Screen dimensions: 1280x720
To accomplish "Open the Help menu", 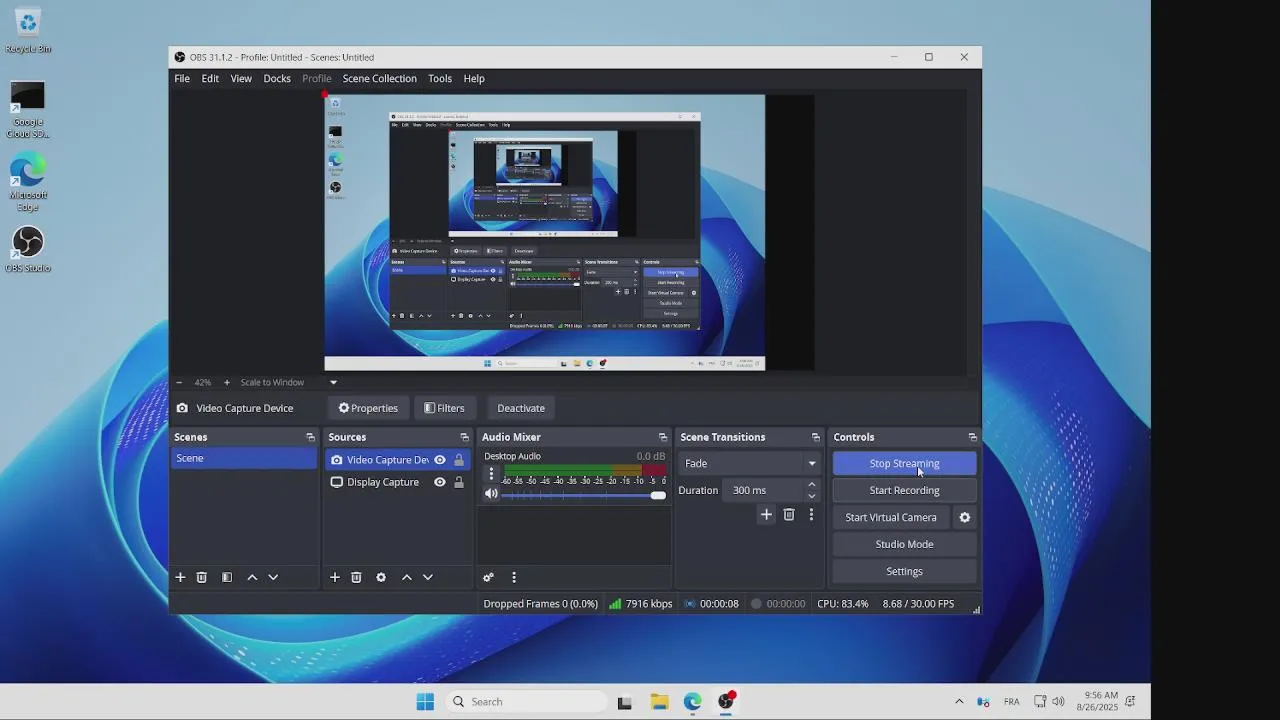I will pyautogui.click(x=474, y=78).
